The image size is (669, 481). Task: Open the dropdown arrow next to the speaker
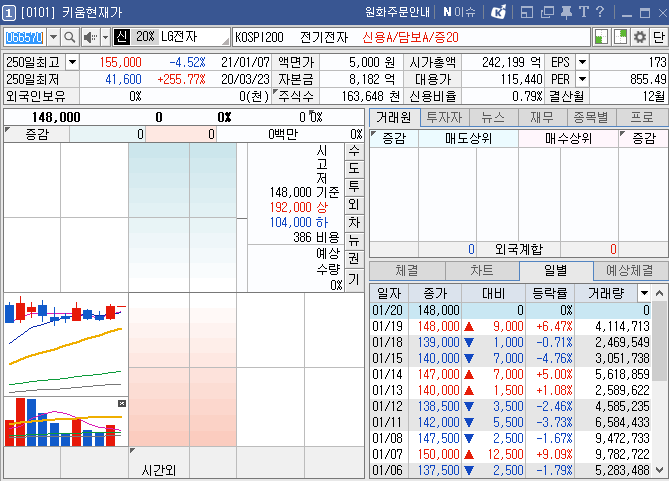tap(105, 38)
